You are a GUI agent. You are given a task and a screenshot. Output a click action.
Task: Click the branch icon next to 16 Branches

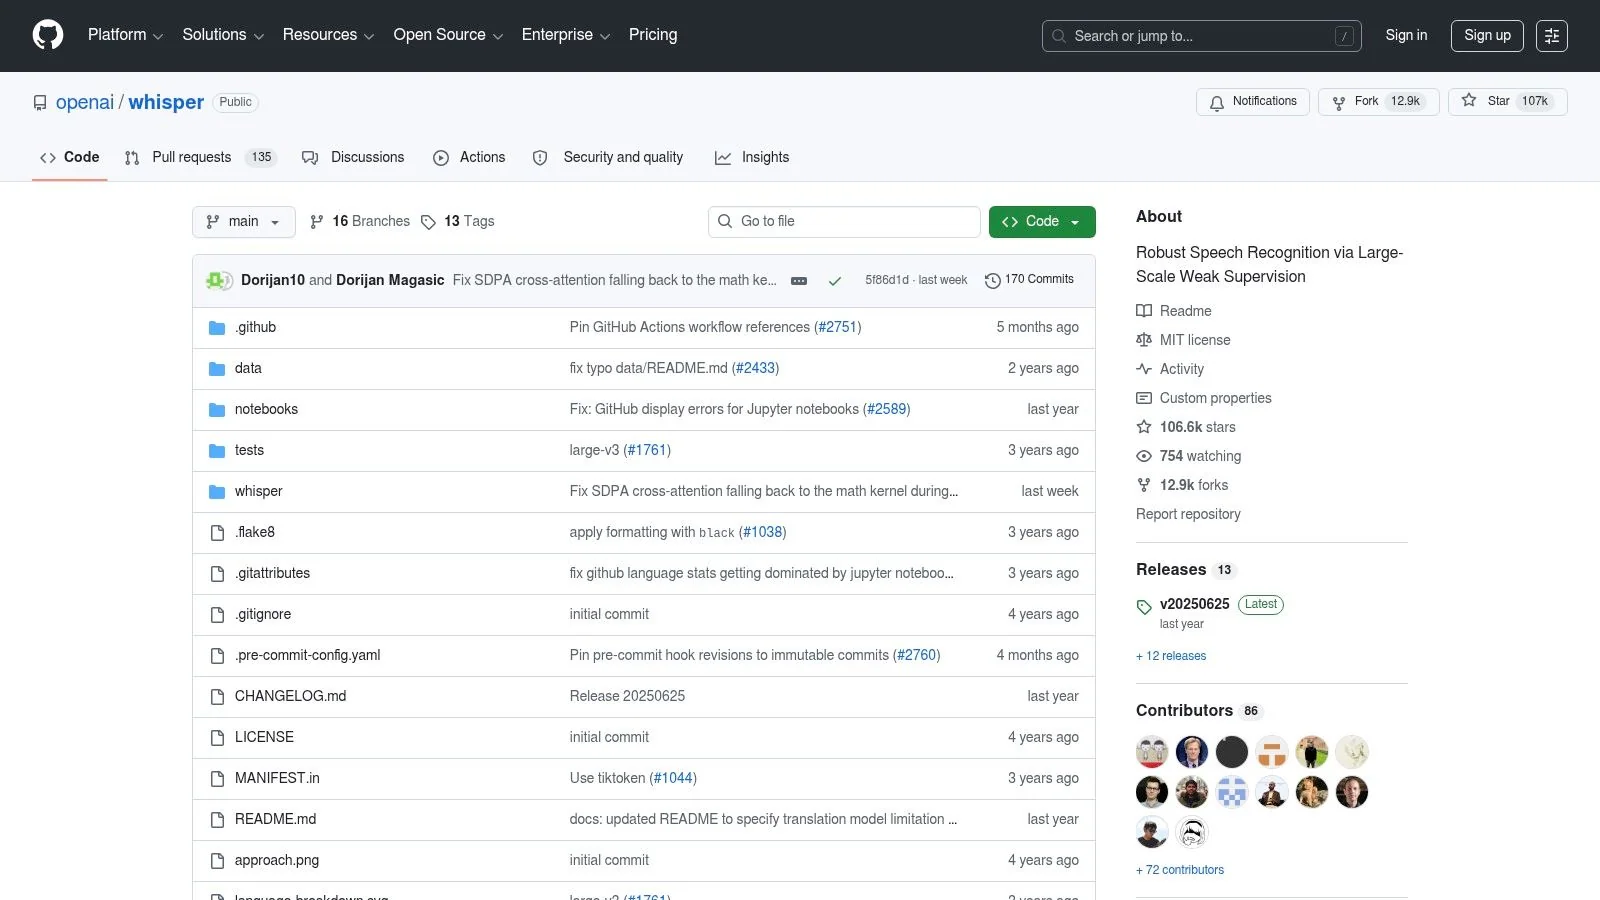click(317, 222)
